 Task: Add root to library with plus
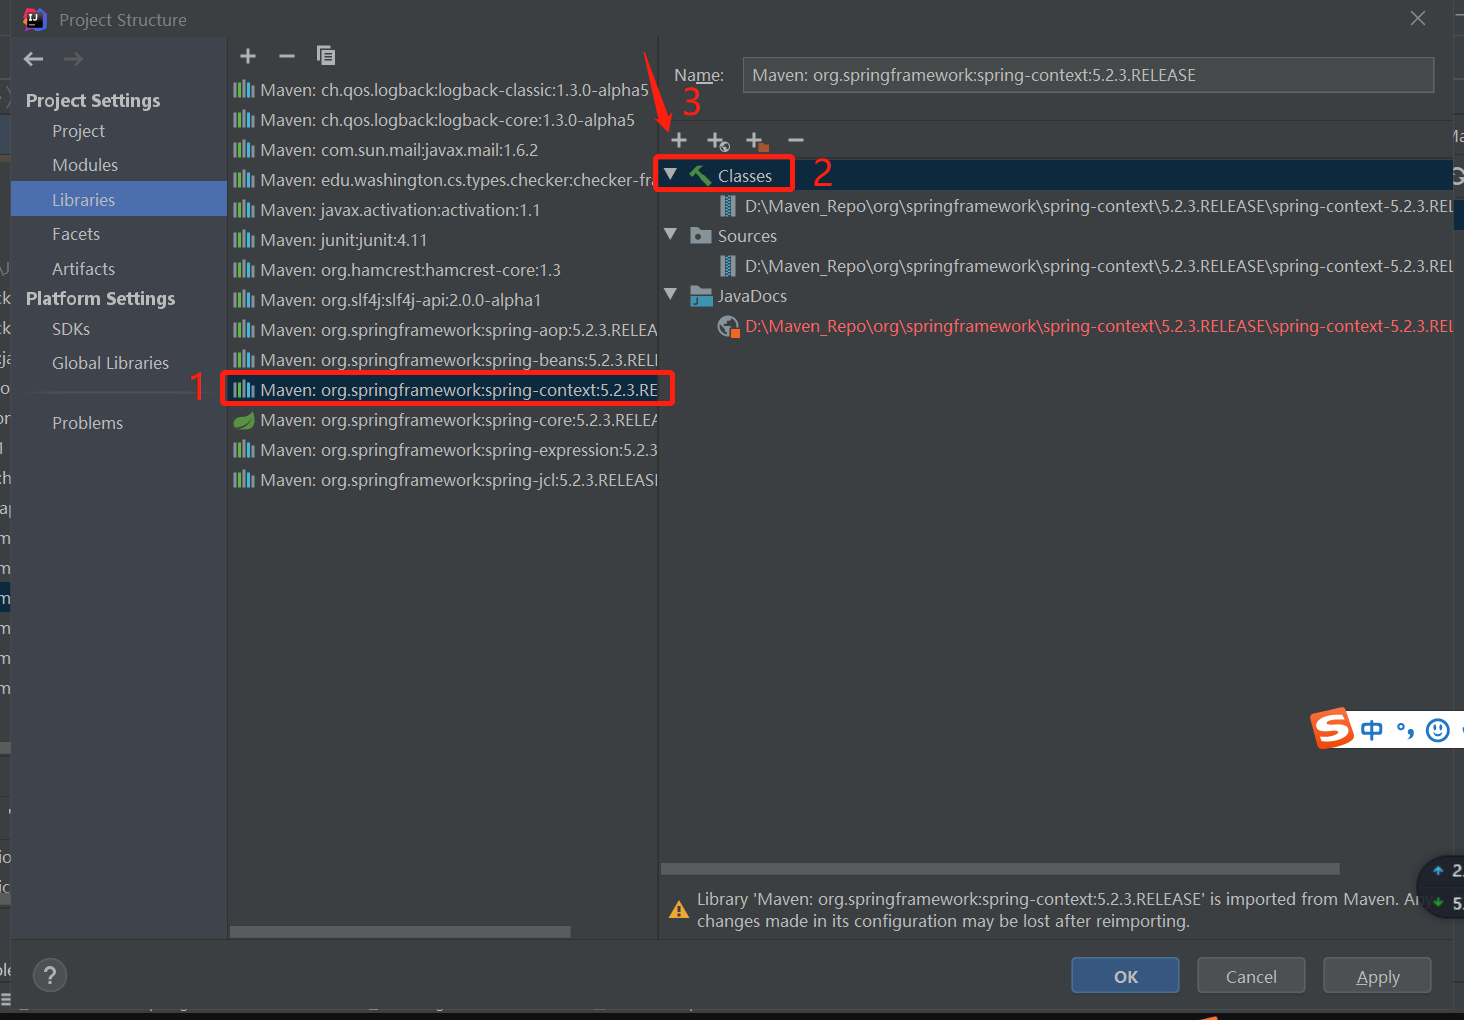tap(679, 140)
